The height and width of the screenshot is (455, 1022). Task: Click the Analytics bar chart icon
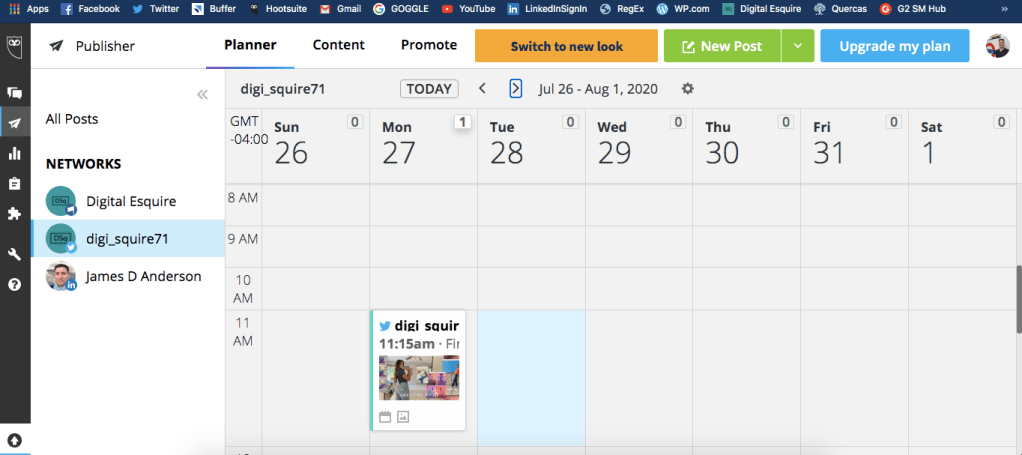[15, 153]
